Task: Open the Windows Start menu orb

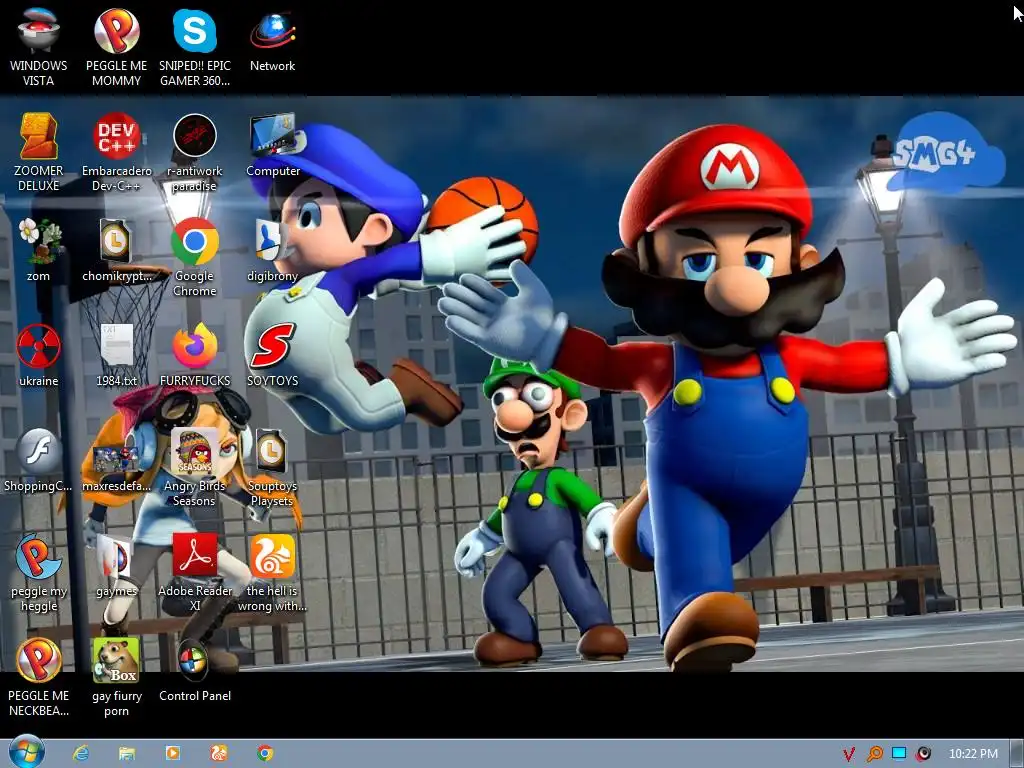Action: coord(27,752)
